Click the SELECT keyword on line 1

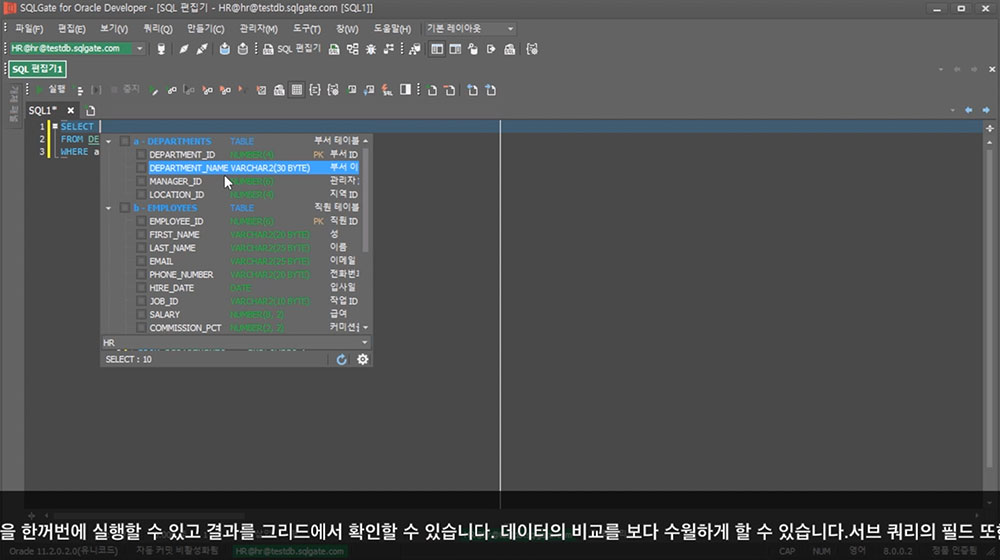77,126
